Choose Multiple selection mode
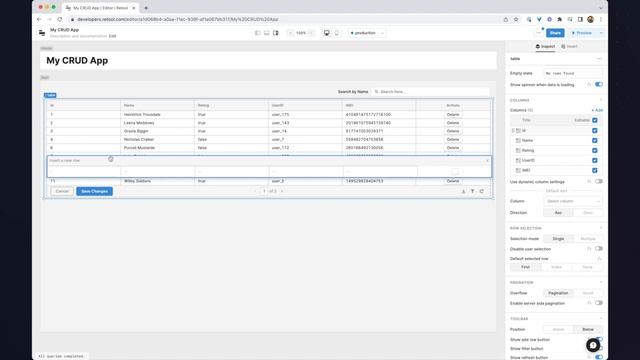Image resolution: width=640 pixels, height=360 pixels. [588, 239]
